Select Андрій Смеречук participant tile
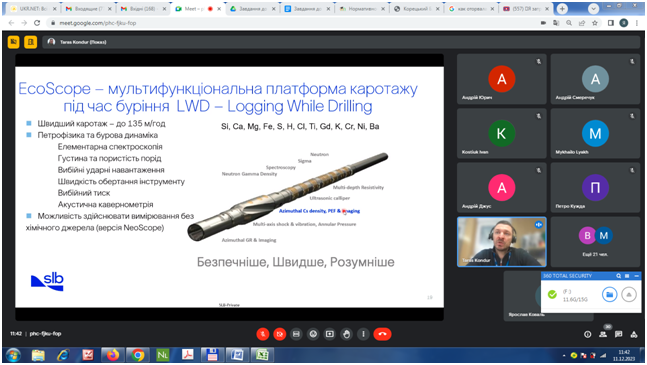This screenshot has width=647, height=365. (x=595, y=79)
